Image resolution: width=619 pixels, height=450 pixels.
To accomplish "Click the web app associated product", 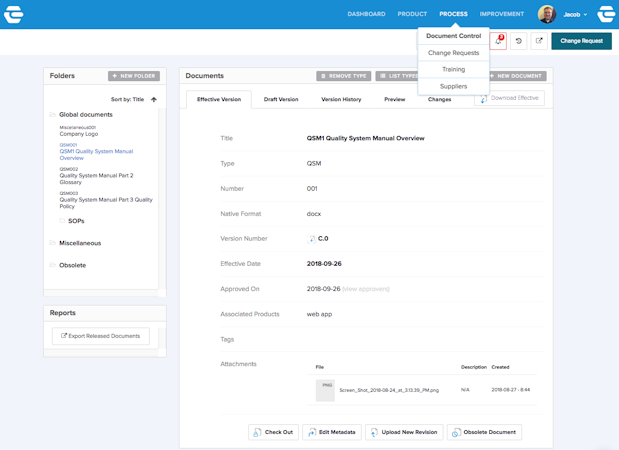I will 319,314.
